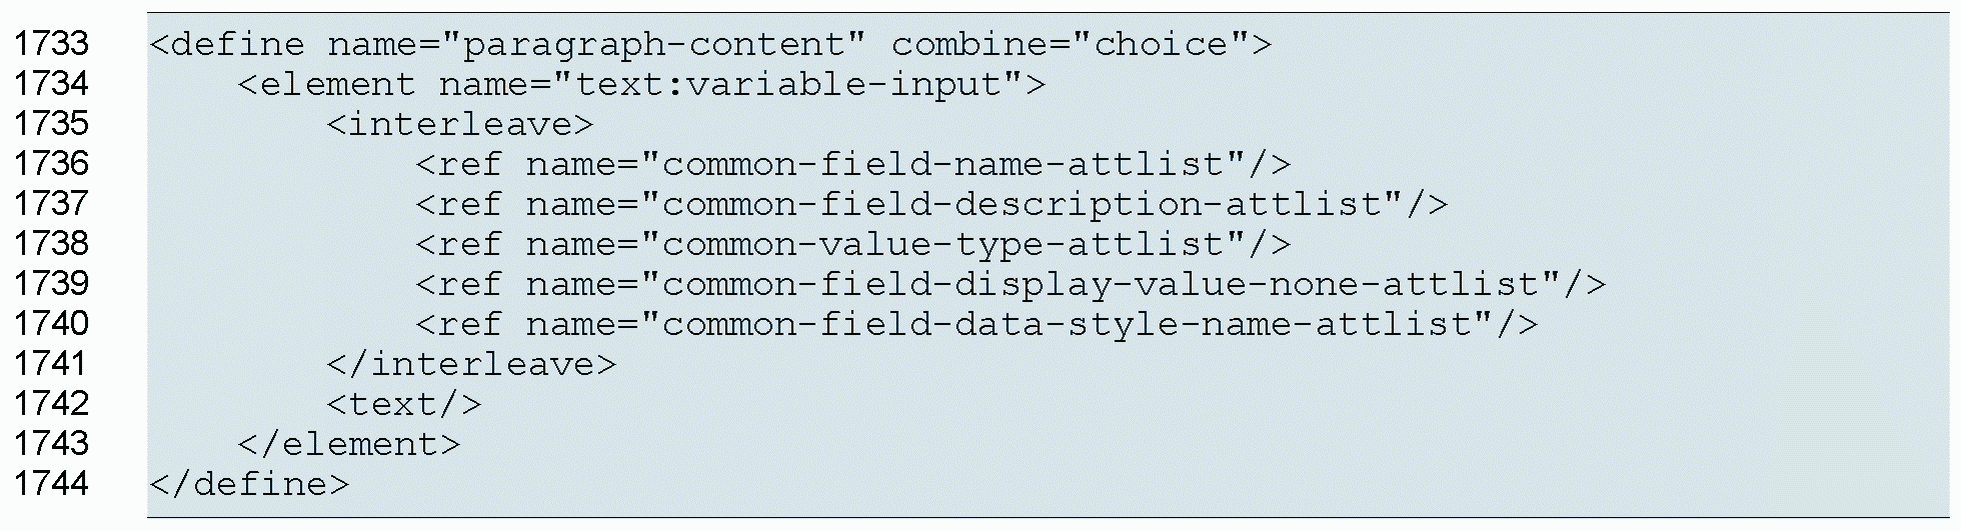Viewport: 1961px width, 531px height.
Task: Click the opening element tag keyword
Action: (x=326, y=85)
